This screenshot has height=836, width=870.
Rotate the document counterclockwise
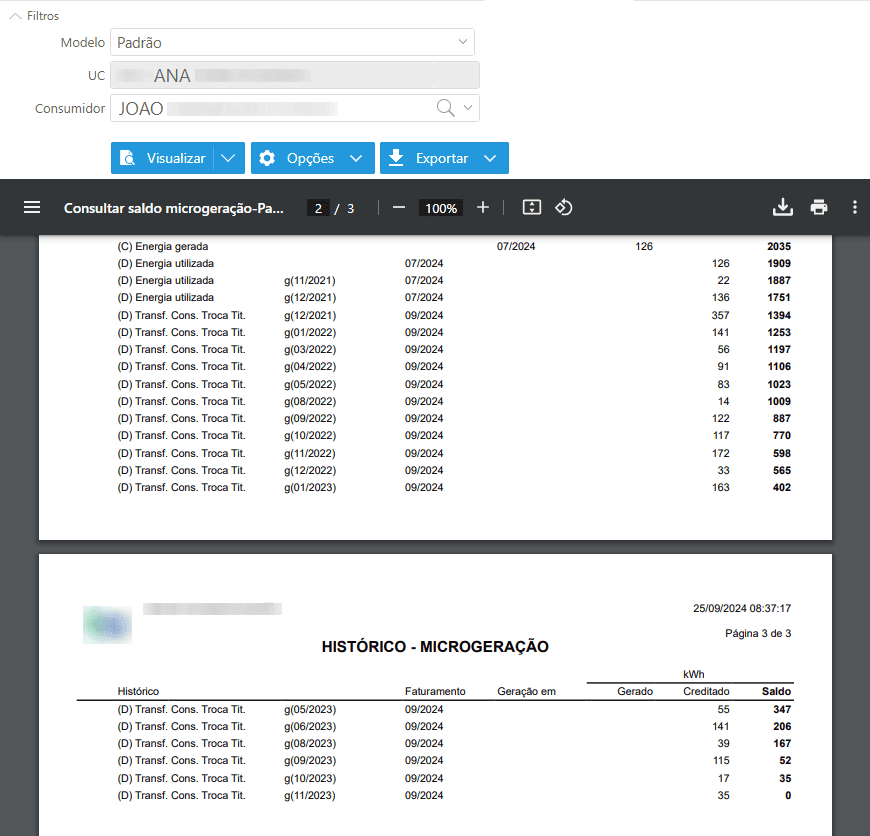point(563,208)
